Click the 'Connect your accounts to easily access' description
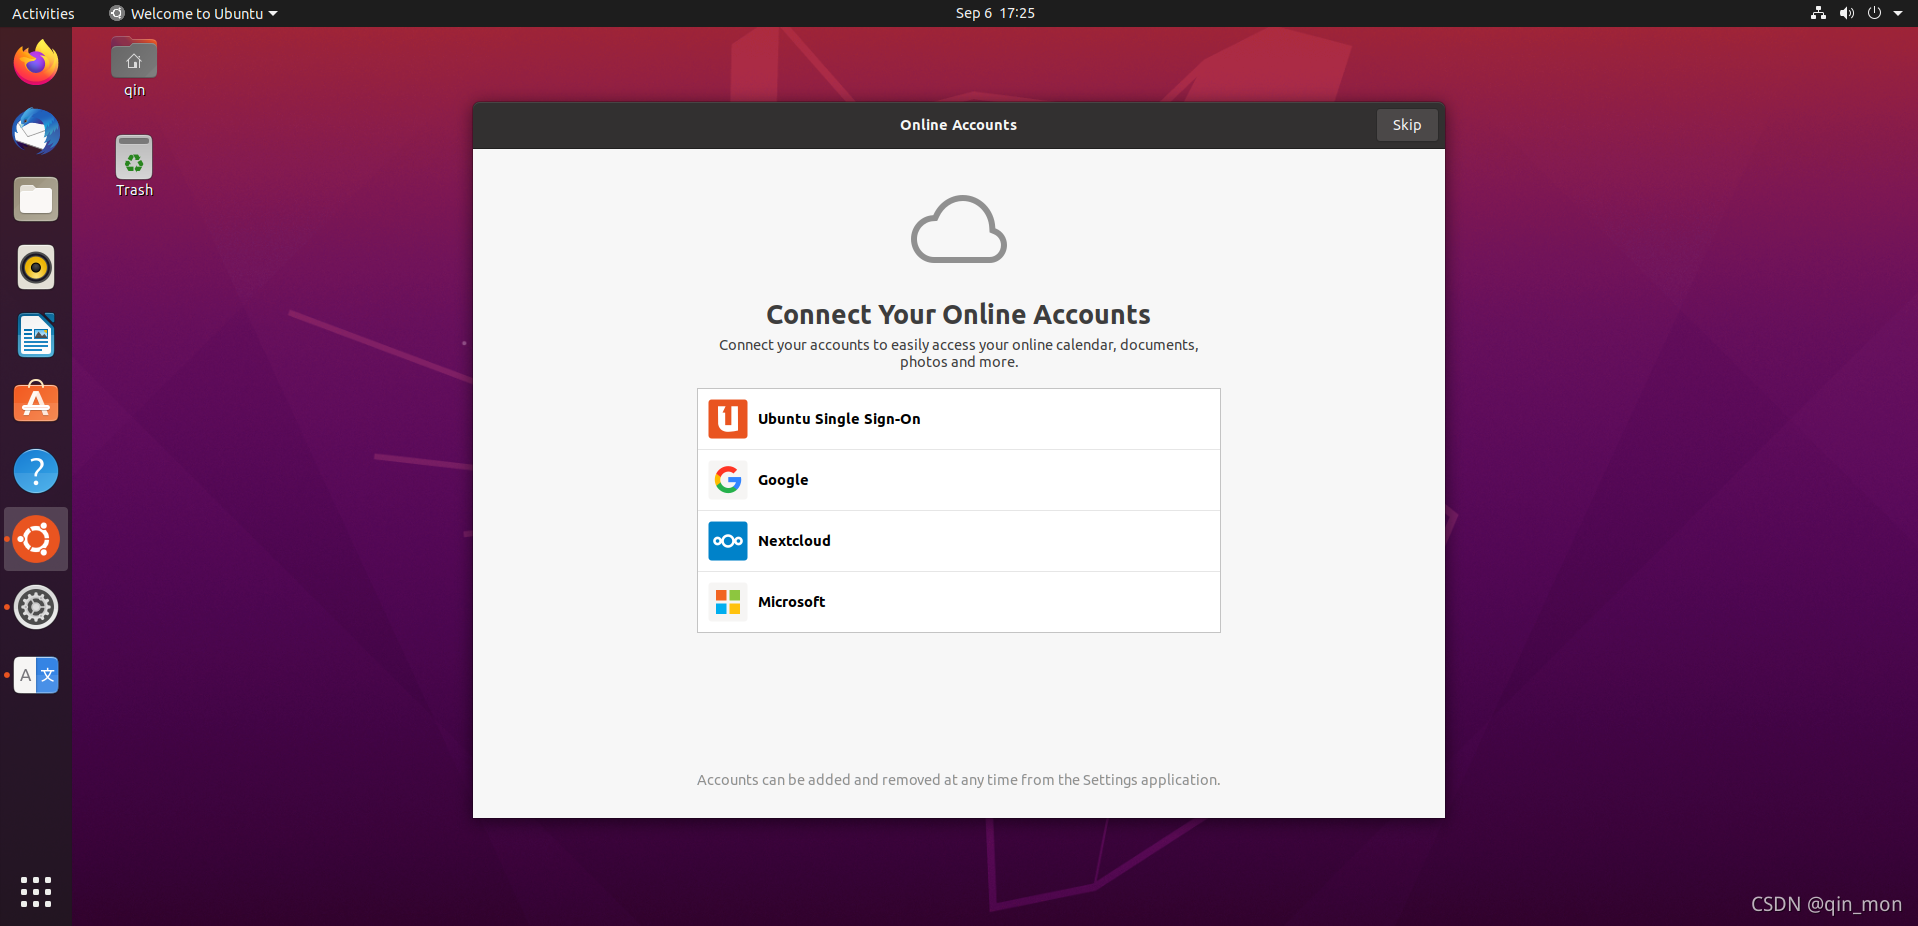1918x926 pixels. (x=958, y=353)
